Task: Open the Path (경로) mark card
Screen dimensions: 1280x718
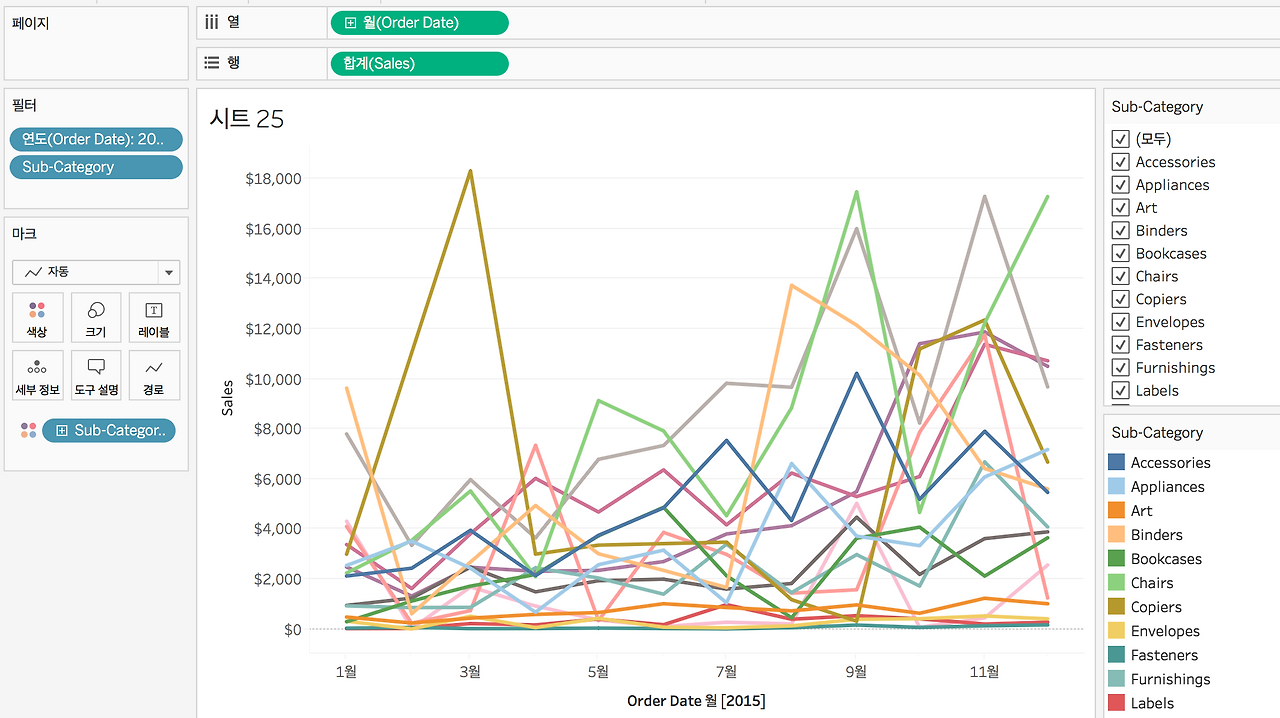Action: click(154, 375)
